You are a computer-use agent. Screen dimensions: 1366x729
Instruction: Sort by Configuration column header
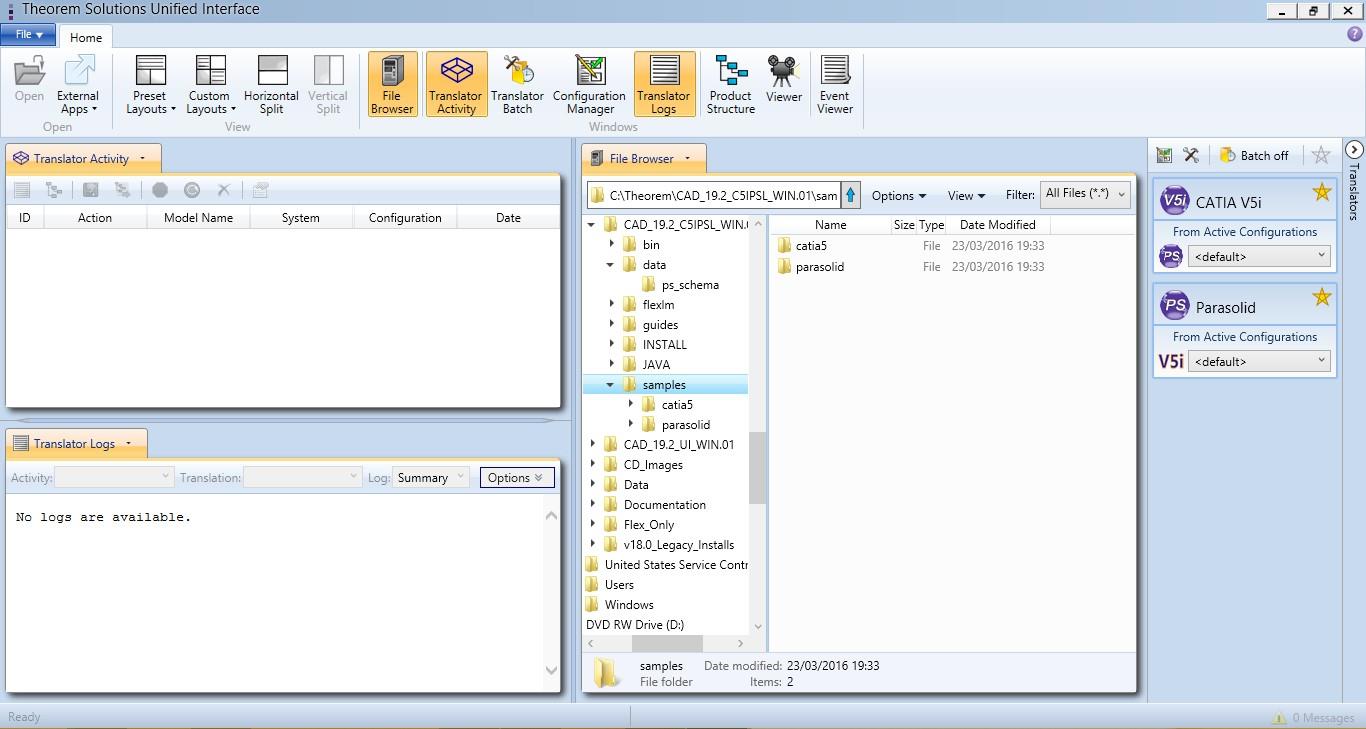tap(405, 217)
